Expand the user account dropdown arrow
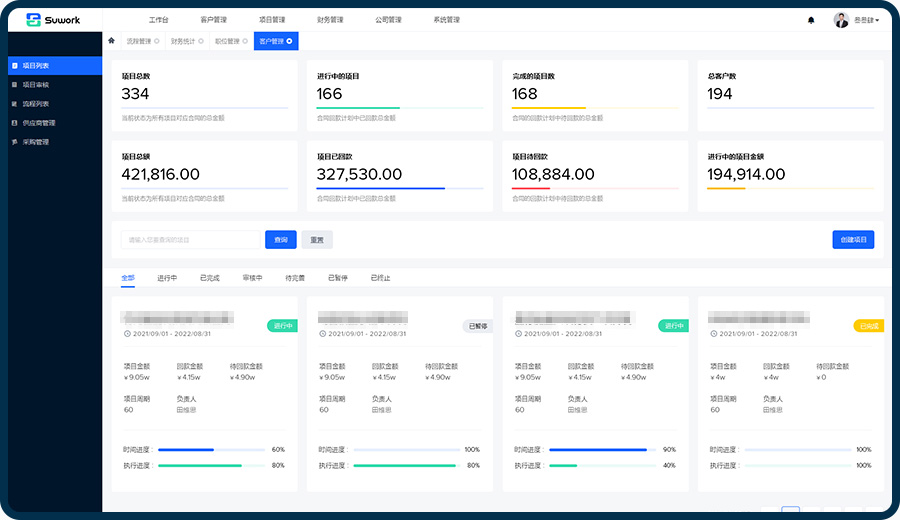Image resolution: width=900 pixels, height=520 pixels. point(877,20)
